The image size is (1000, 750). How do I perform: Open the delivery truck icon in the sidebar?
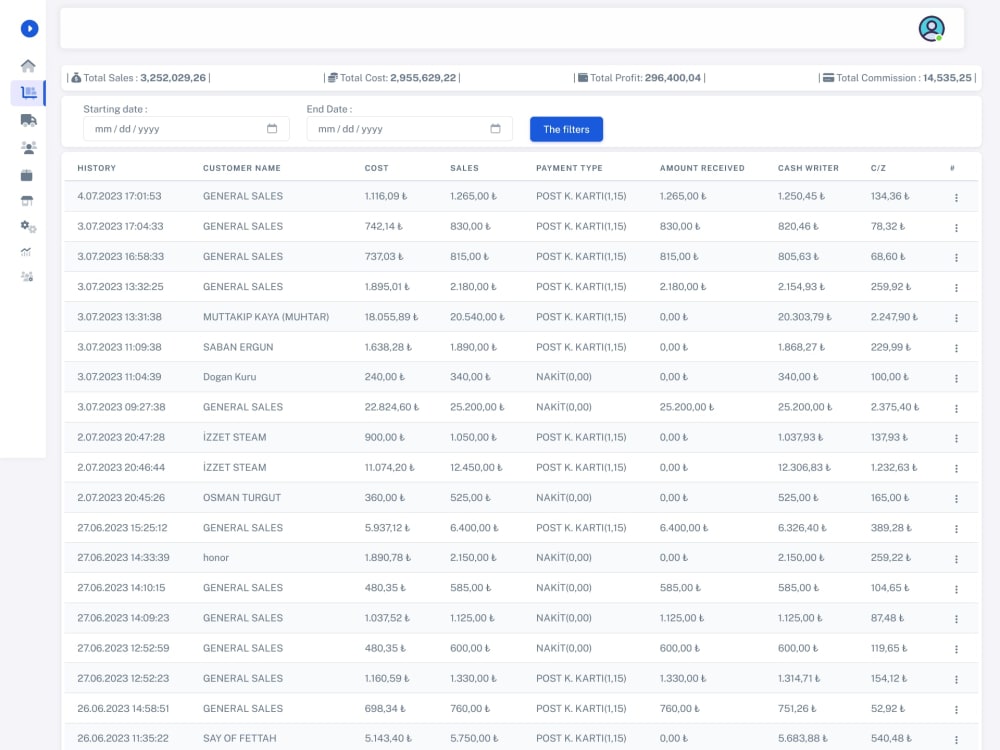point(28,120)
